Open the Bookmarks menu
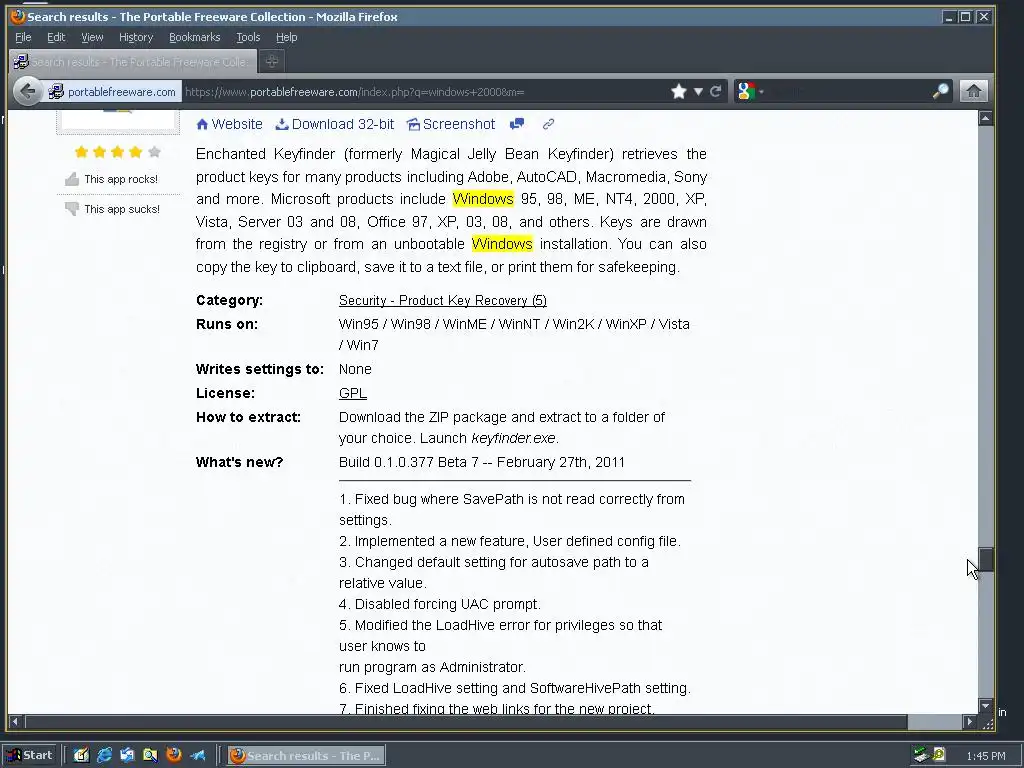 click(x=195, y=37)
